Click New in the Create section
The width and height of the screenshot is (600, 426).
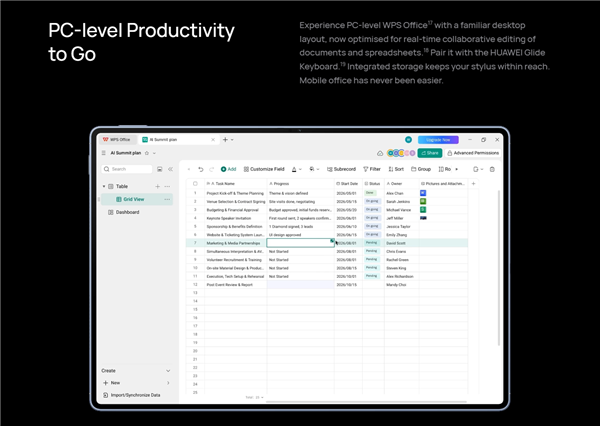pos(112,383)
